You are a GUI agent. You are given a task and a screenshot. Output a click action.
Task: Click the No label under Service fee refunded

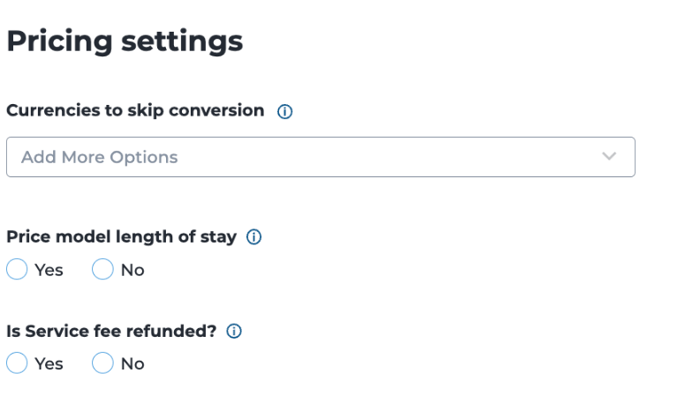pos(133,364)
